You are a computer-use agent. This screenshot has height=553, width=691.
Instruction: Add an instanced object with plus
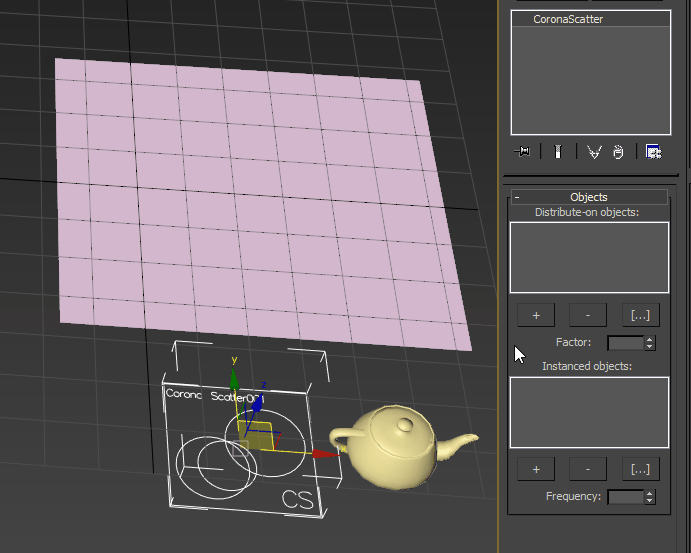point(536,469)
